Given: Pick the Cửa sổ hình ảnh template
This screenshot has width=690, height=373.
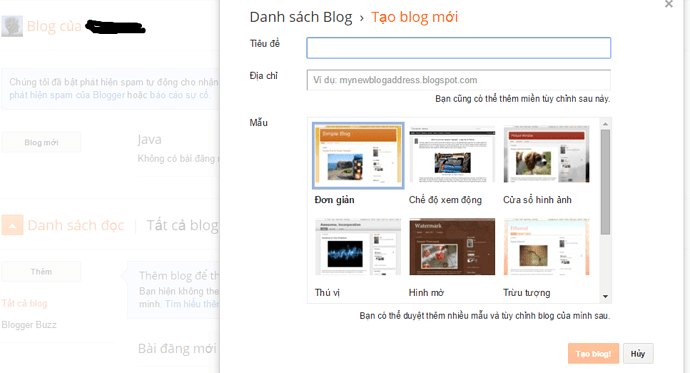Looking at the screenshot, I should [546, 154].
